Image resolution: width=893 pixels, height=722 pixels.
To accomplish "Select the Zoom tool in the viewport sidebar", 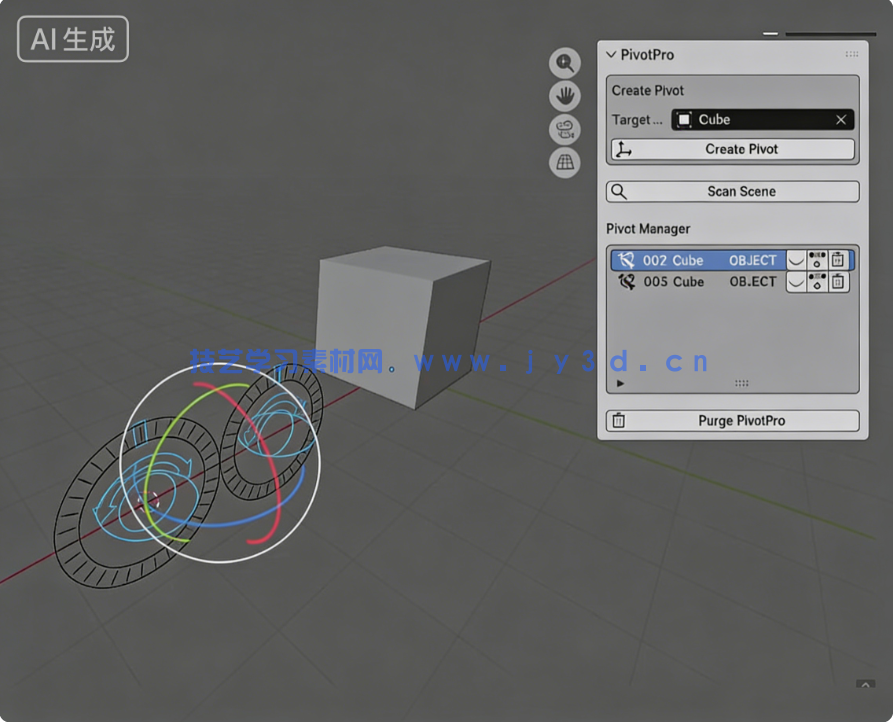I will 564,62.
